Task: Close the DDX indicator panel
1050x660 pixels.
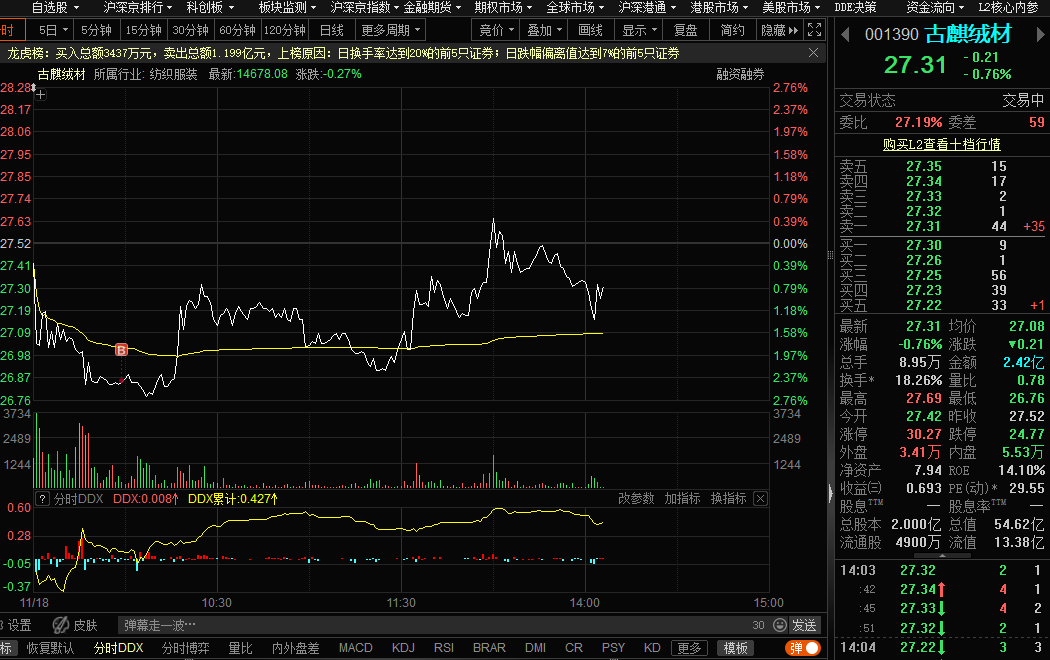Action: pos(760,498)
